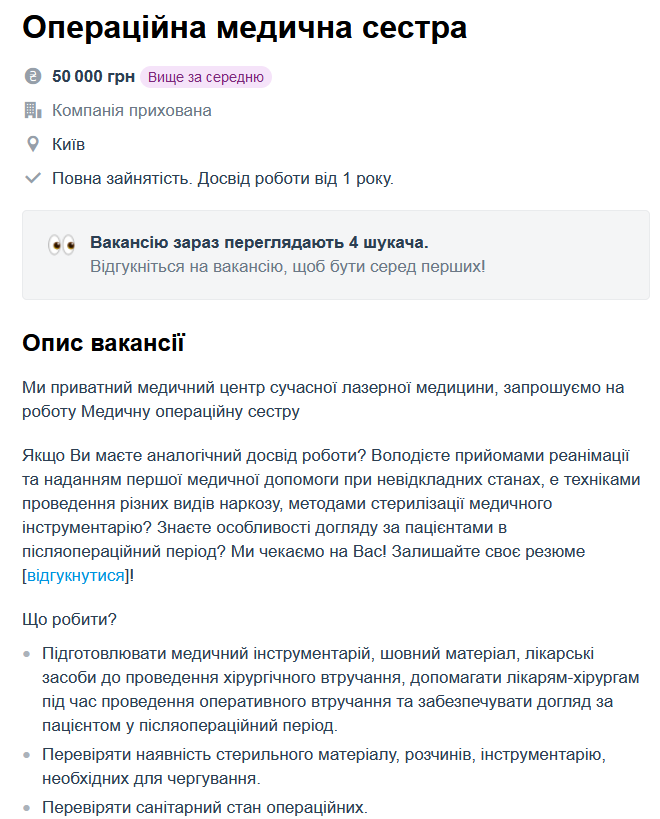
Task: Click the hryvnia salary icon
Action: (x=33, y=77)
